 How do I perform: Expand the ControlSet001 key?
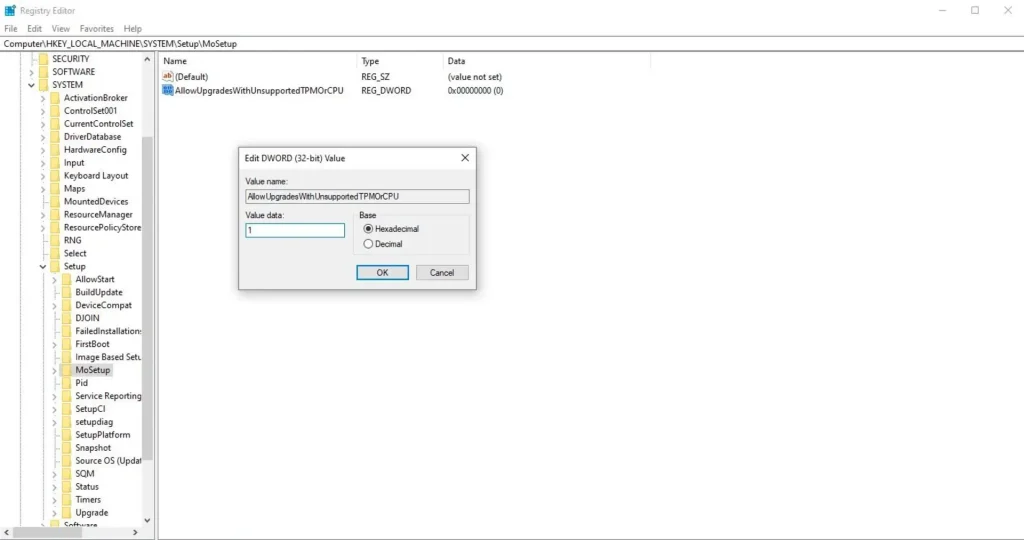[43, 111]
